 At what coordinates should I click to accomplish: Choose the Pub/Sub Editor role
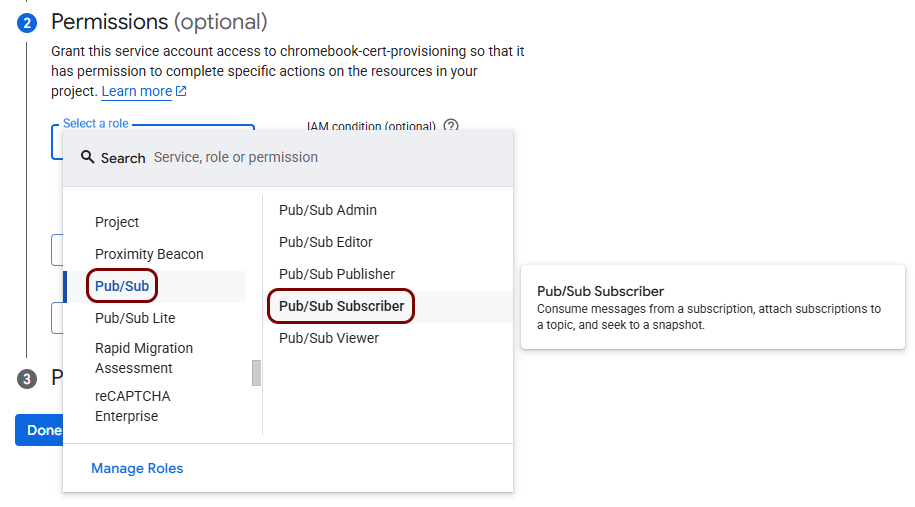[x=326, y=242]
